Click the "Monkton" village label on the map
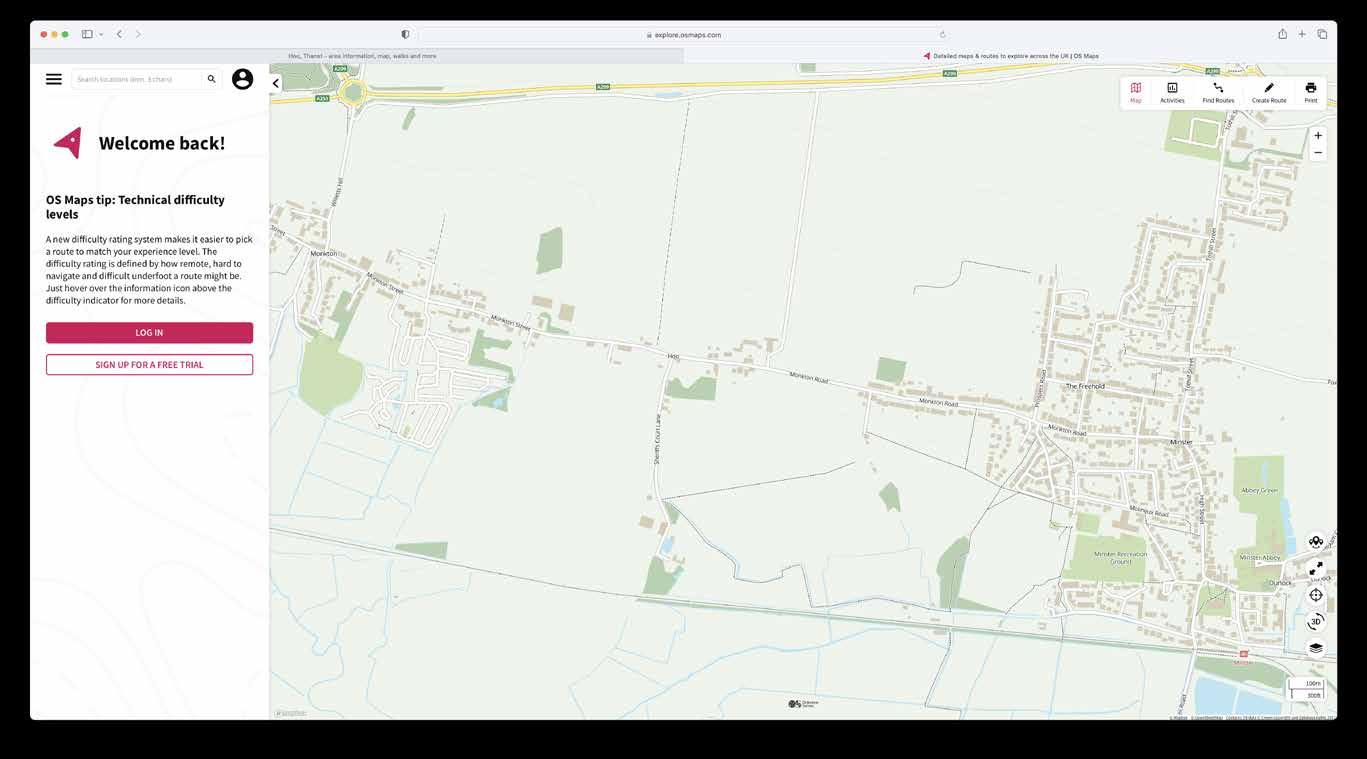1367x759 pixels. (324, 254)
